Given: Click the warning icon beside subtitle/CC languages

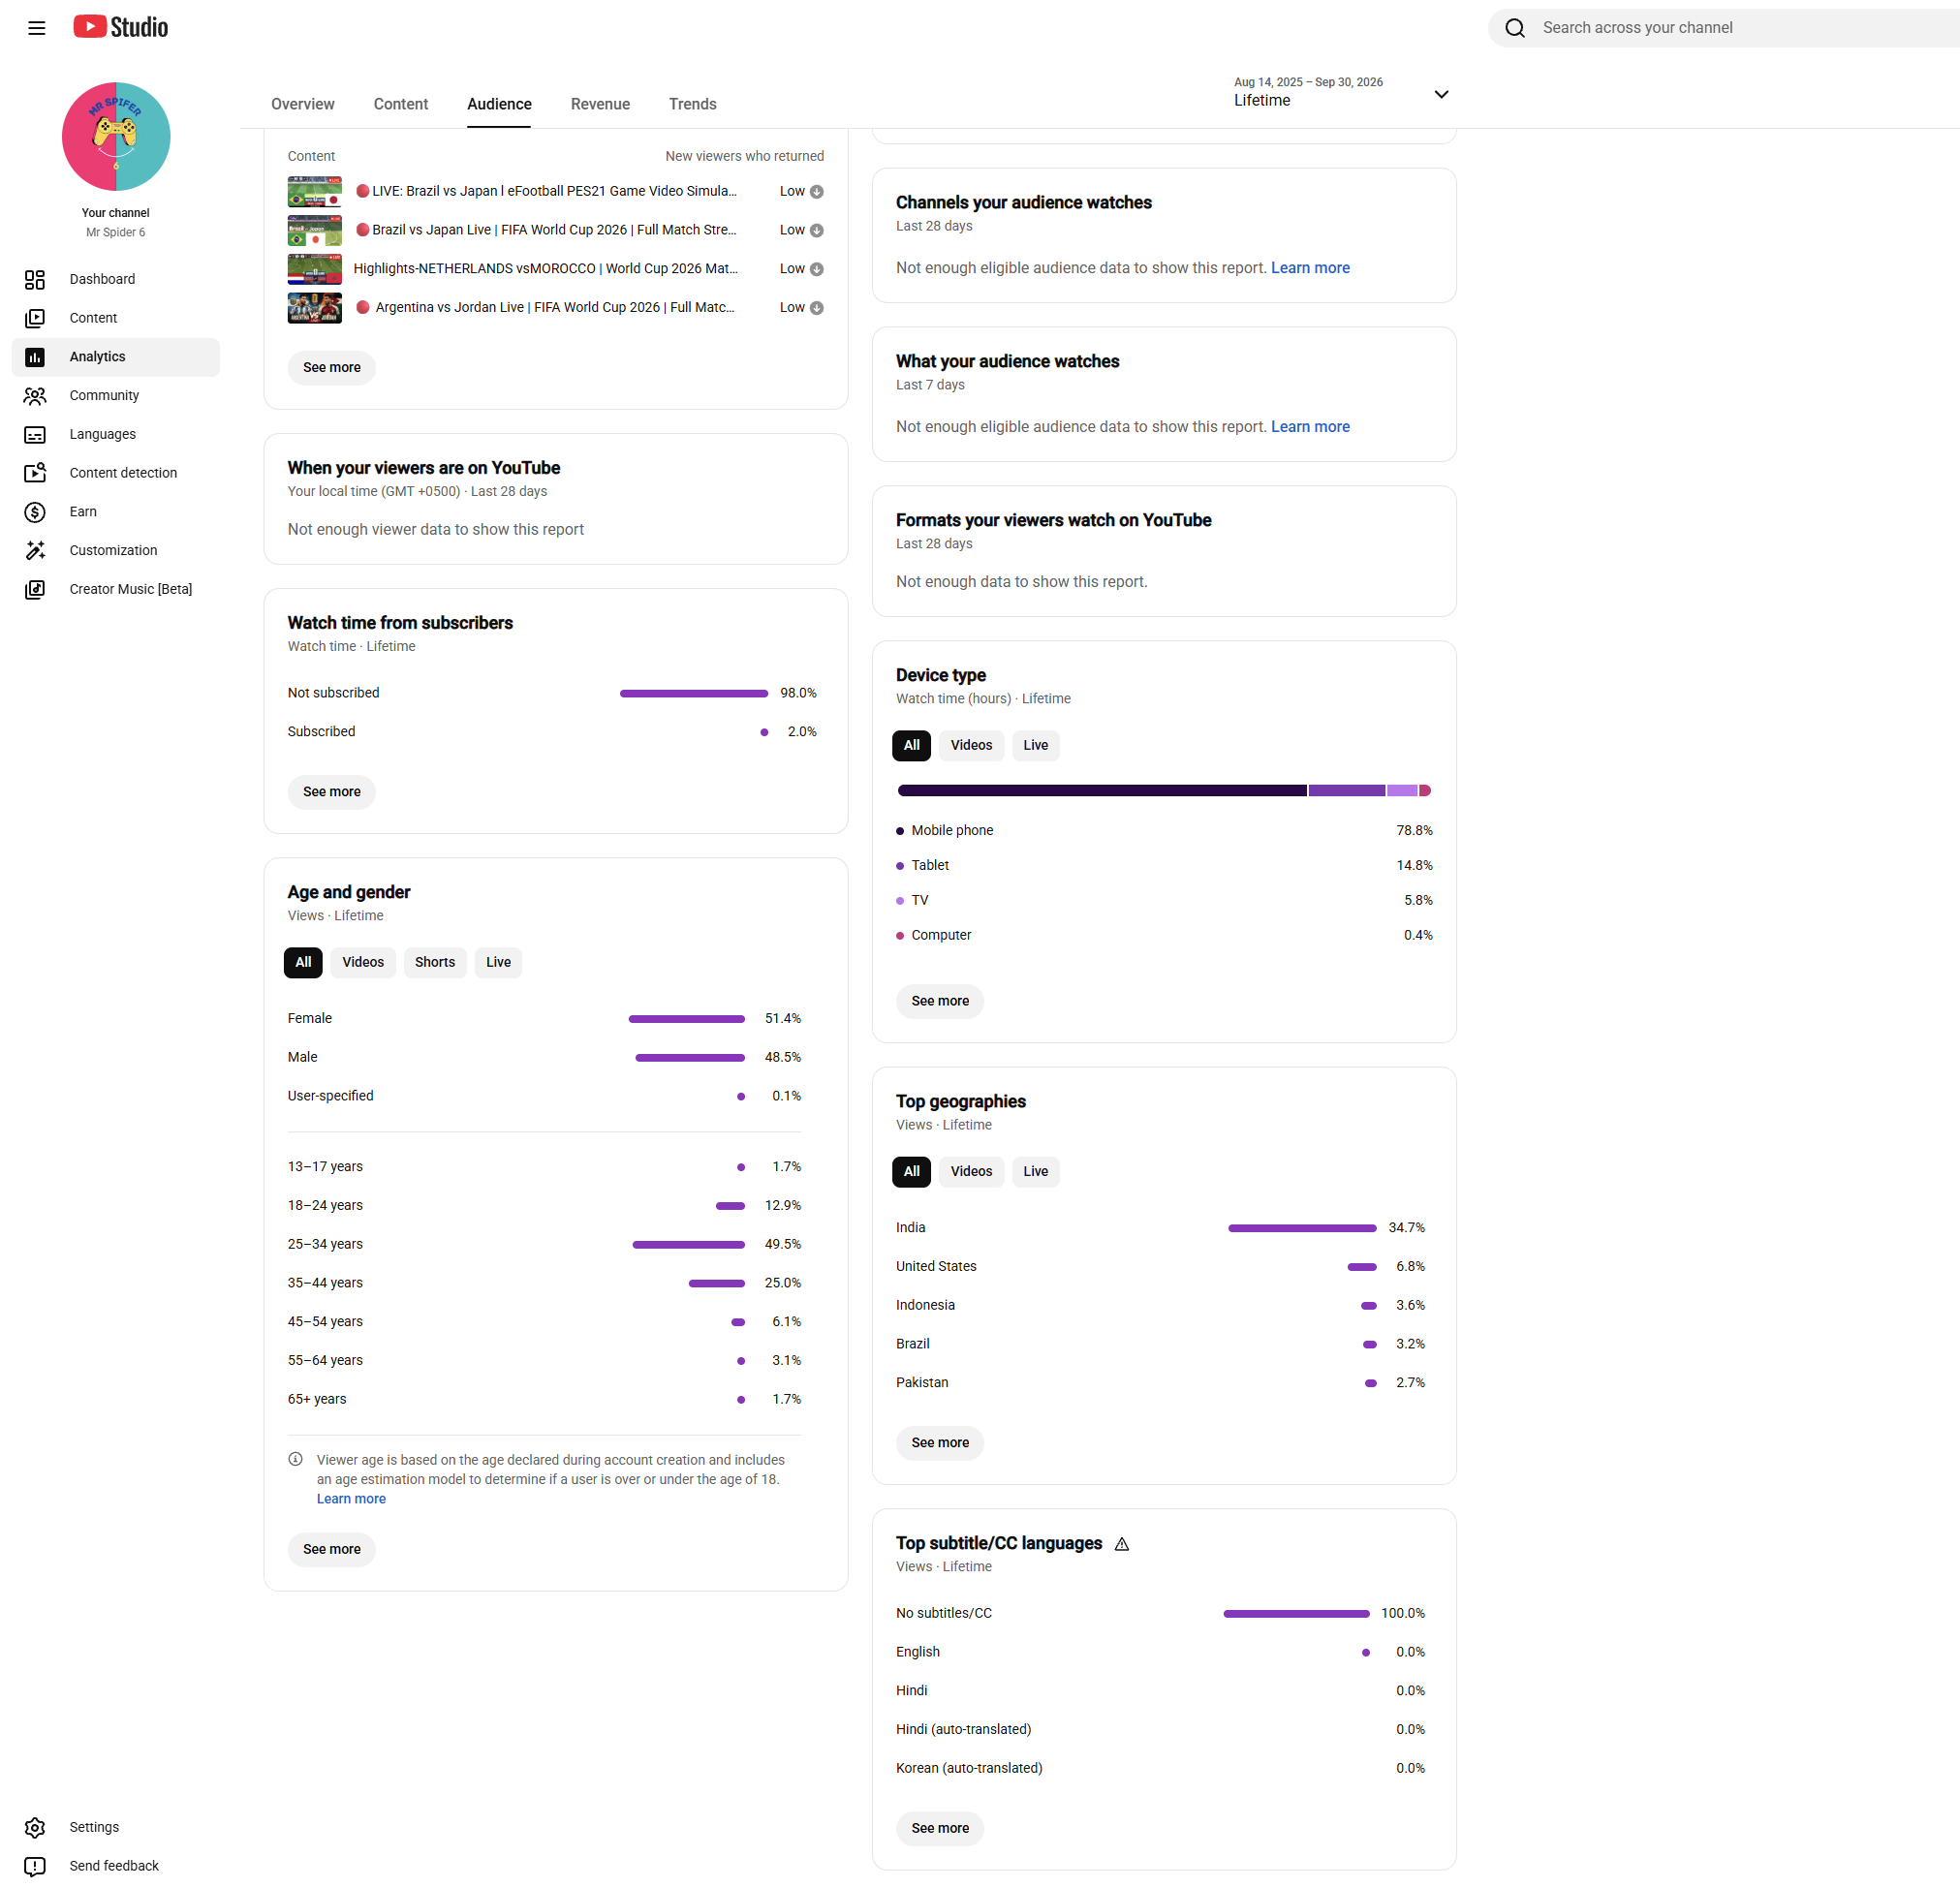Looking at the screenshot, I should click(1122, 1544).
